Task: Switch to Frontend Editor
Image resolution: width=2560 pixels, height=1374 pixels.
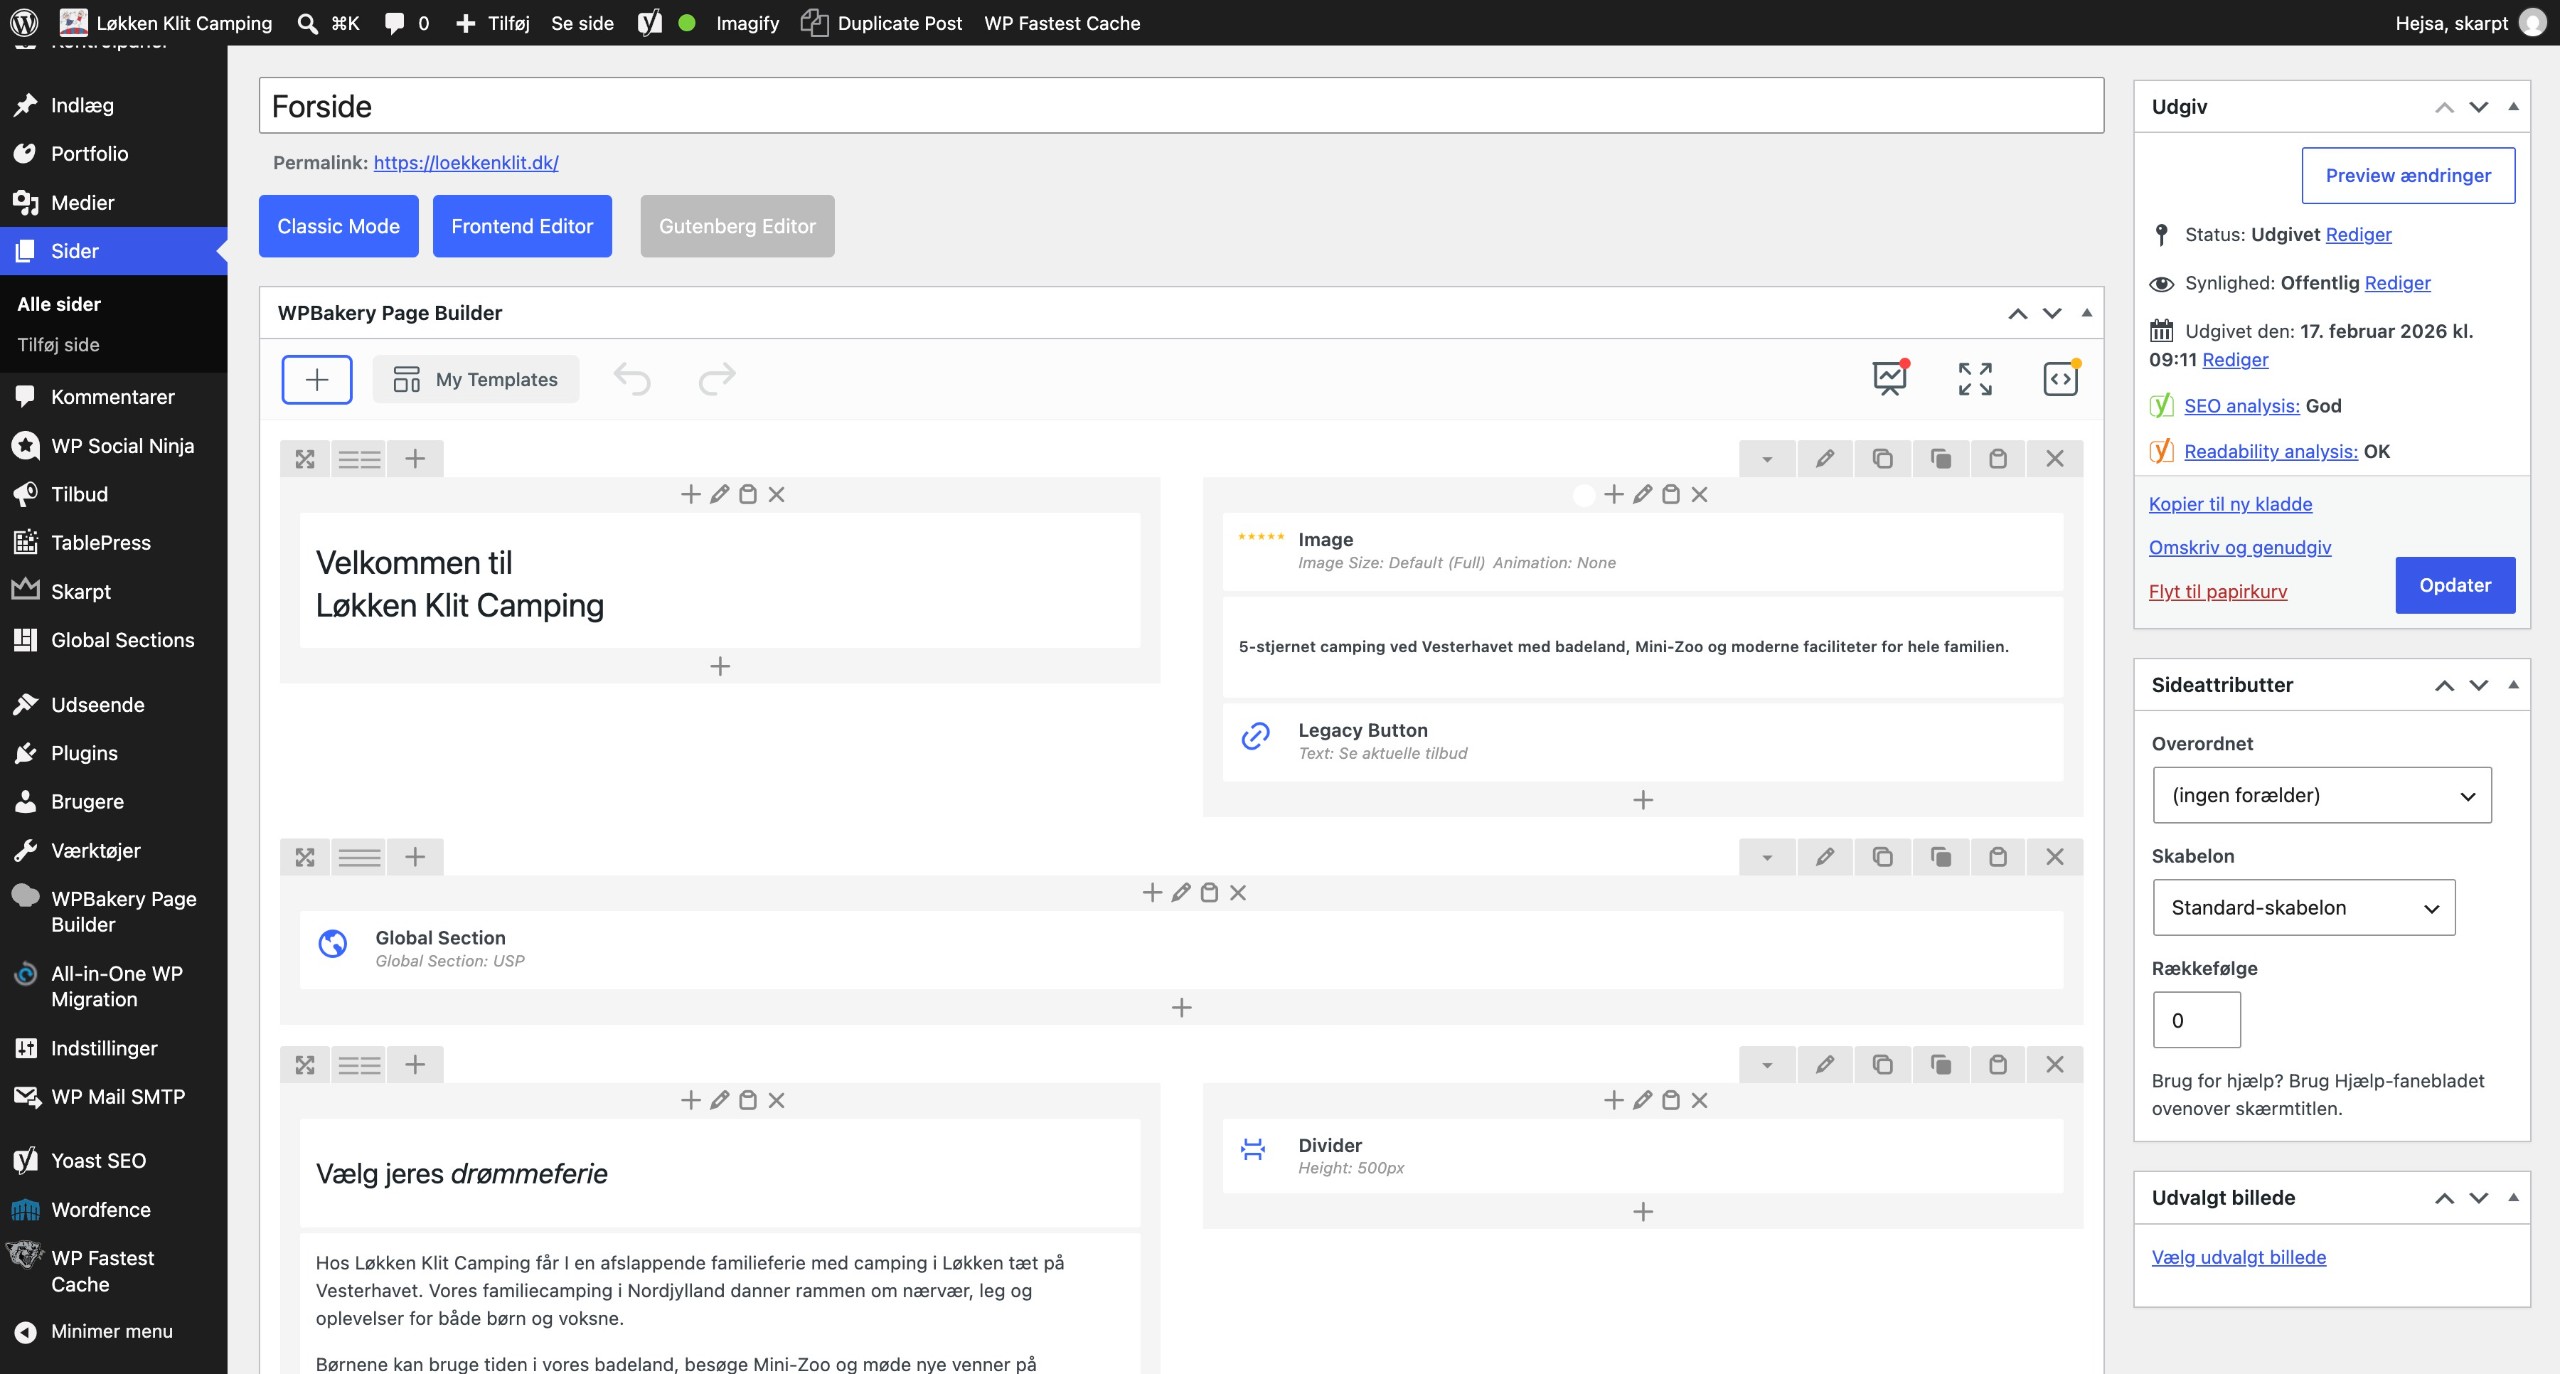Action: (522, 226)
